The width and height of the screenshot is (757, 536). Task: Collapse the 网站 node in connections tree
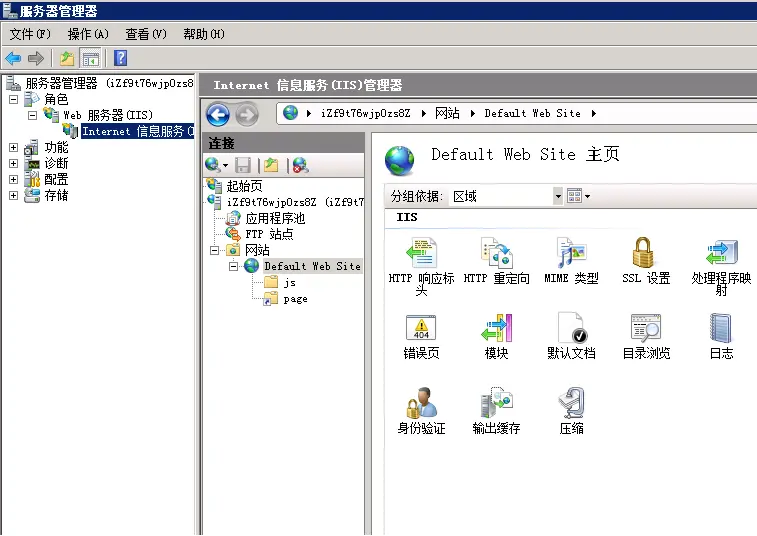point(214,250)
